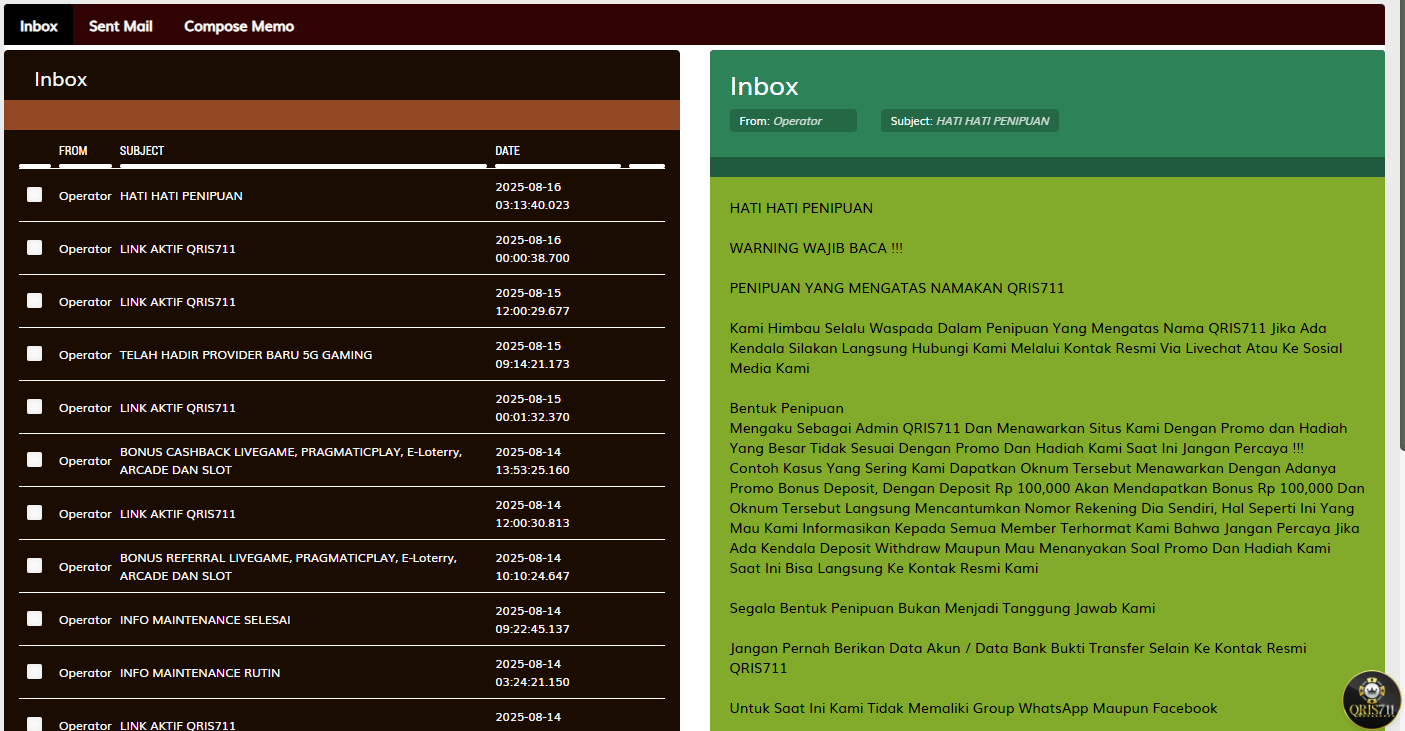This screenshot has width=1405, height=731.
Task: Open the HATI HATI PENIPUAN message
Action: (x=181, y=196)
